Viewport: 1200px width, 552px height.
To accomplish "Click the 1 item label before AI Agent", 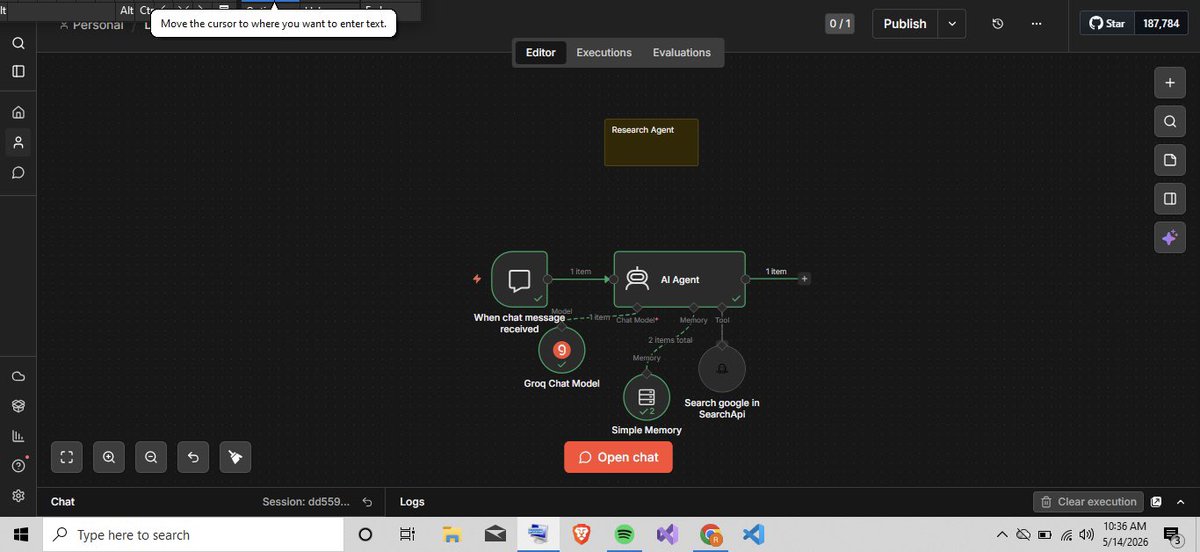I will [x=581, y=272].
